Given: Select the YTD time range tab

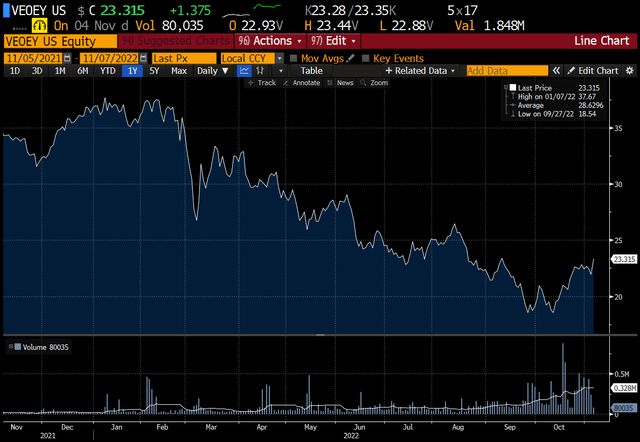Looking at the screenshot, I should (108, 71).
